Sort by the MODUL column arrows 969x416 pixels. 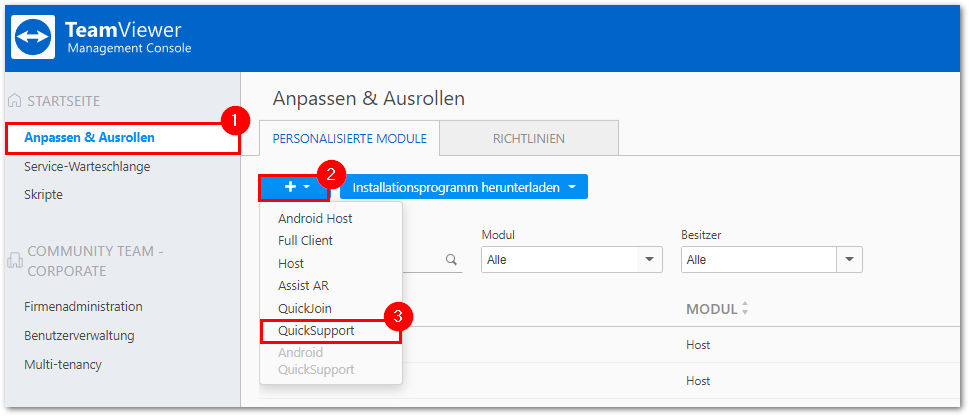(x=744, y=308)
